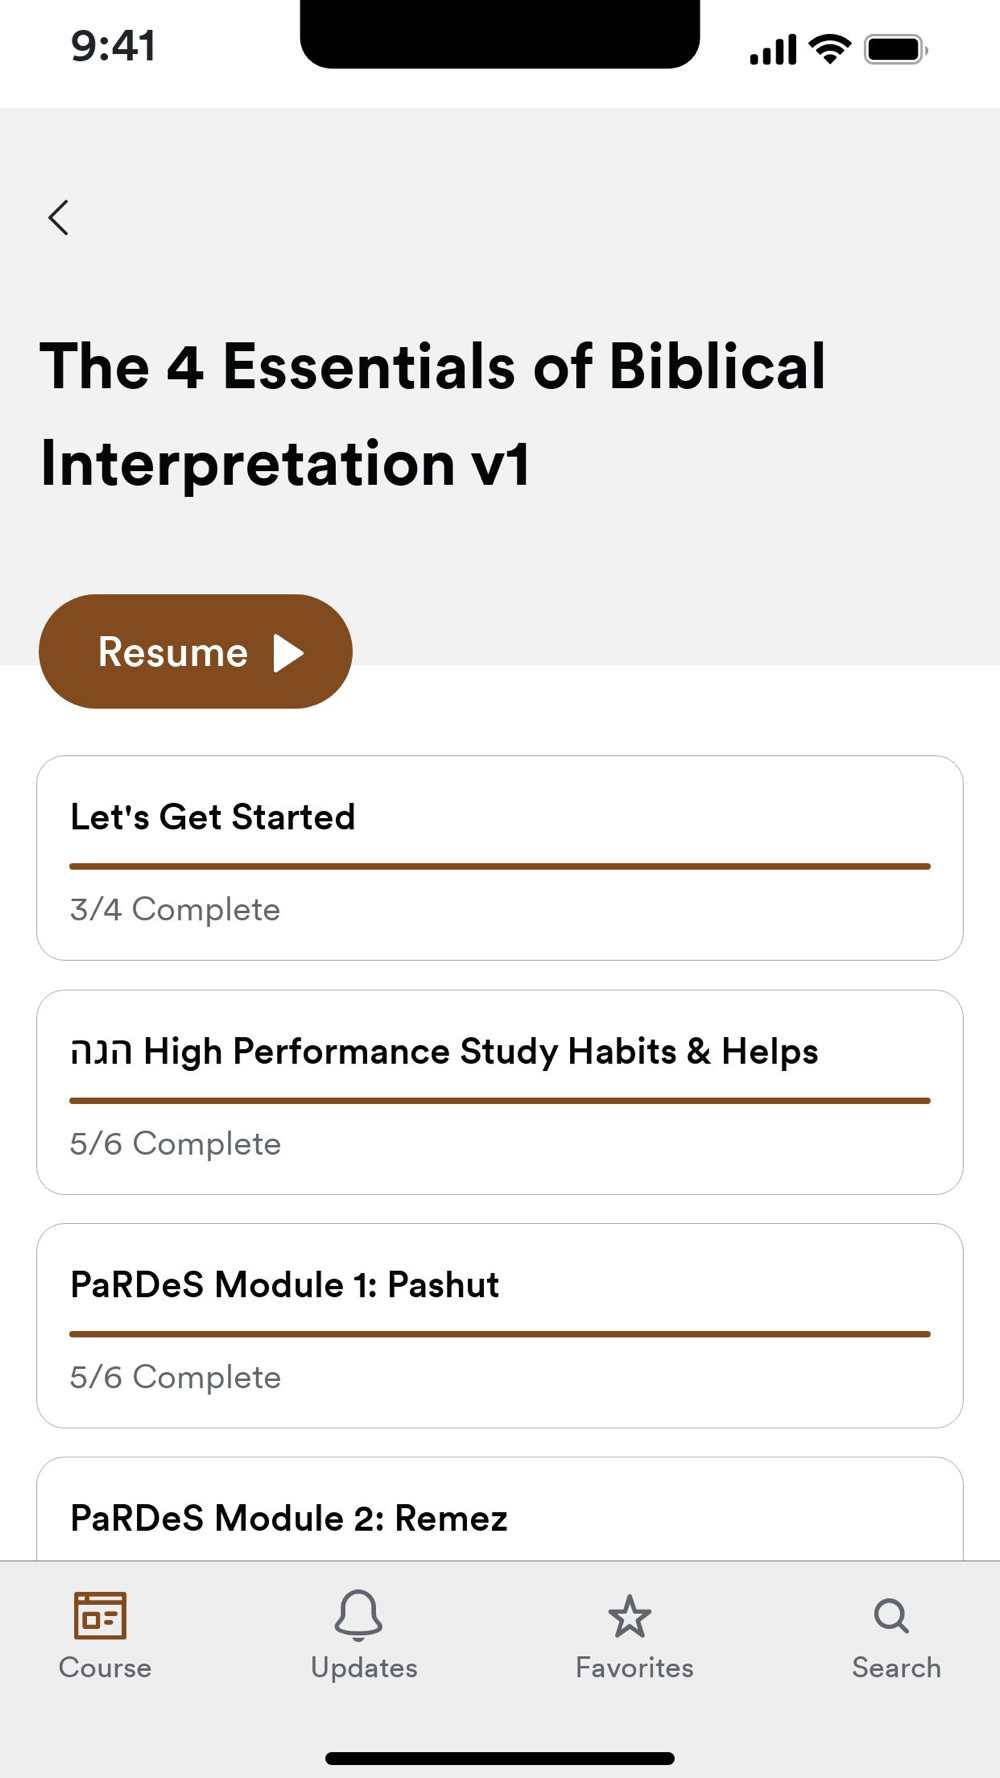Tap the battery status icon
Image resolution: width=1000 pixels, height=1778 pixels.
coord(895,49)
